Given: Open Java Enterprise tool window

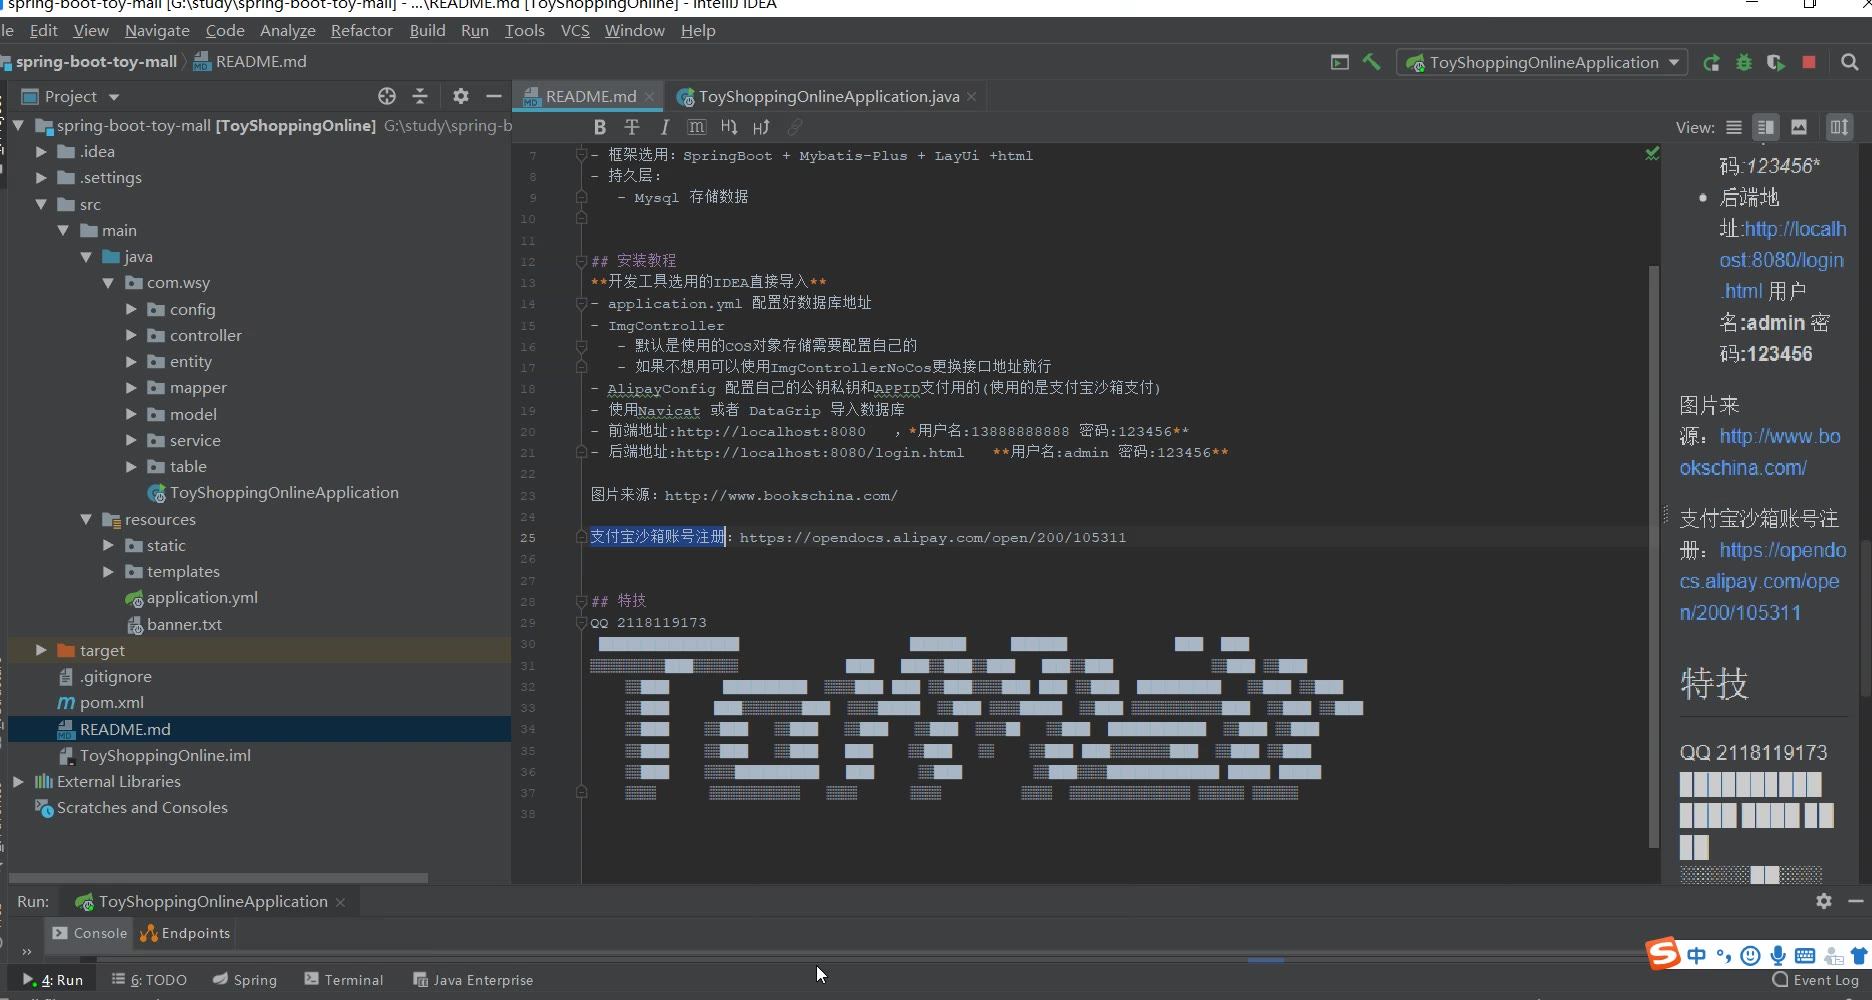Looking at the screenshot, I should pyautogui.click(x=473, y=980).
